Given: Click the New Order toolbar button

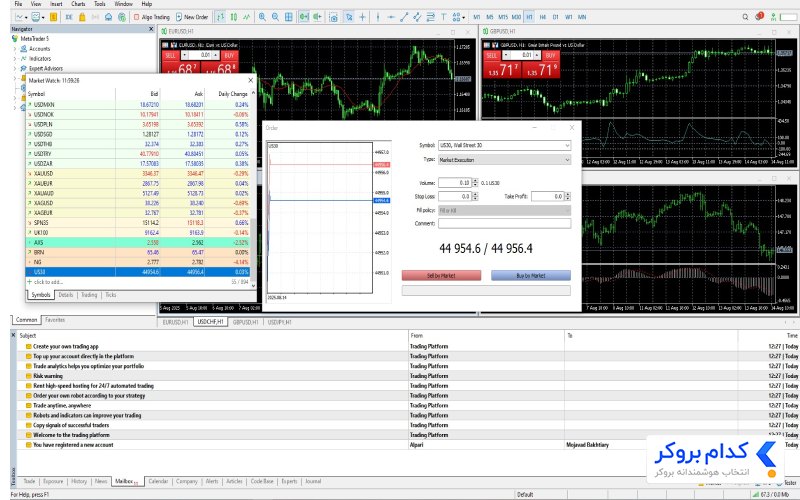Looking at the screenshot, I should coord(192,17).
